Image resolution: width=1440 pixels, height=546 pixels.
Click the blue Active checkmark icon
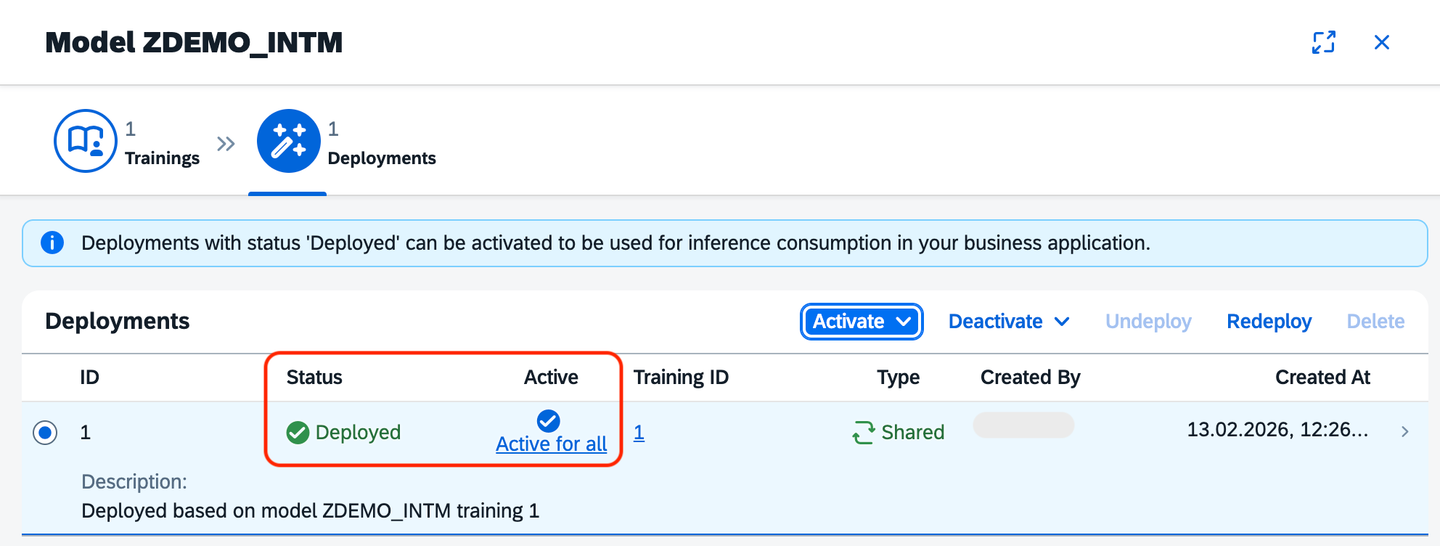click(548, 420)
